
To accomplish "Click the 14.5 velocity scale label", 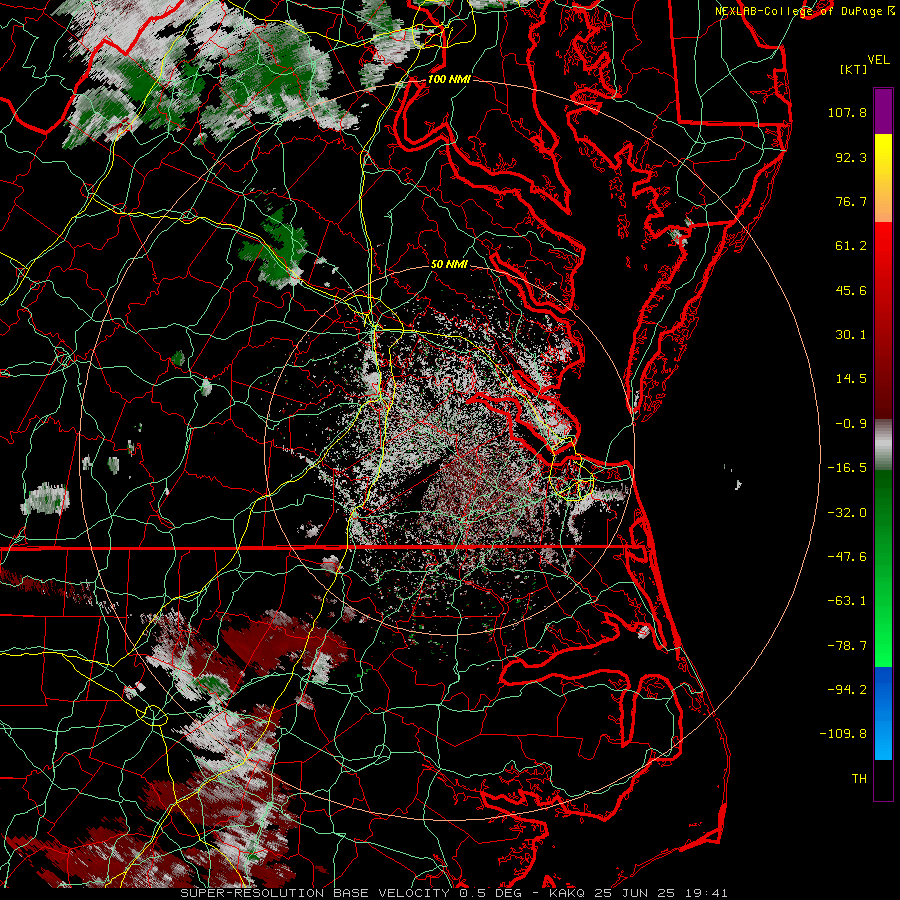I will pyautogui.click(x=851, y=379).
